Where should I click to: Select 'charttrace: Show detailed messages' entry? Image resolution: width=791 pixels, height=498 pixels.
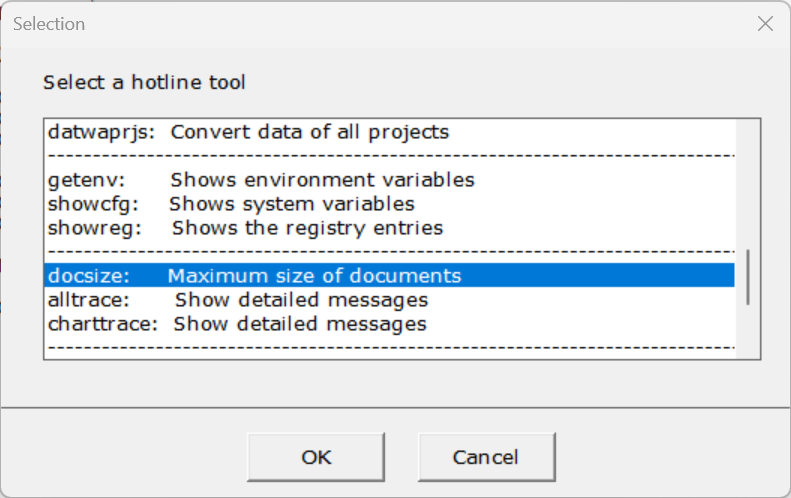point(389,324)
